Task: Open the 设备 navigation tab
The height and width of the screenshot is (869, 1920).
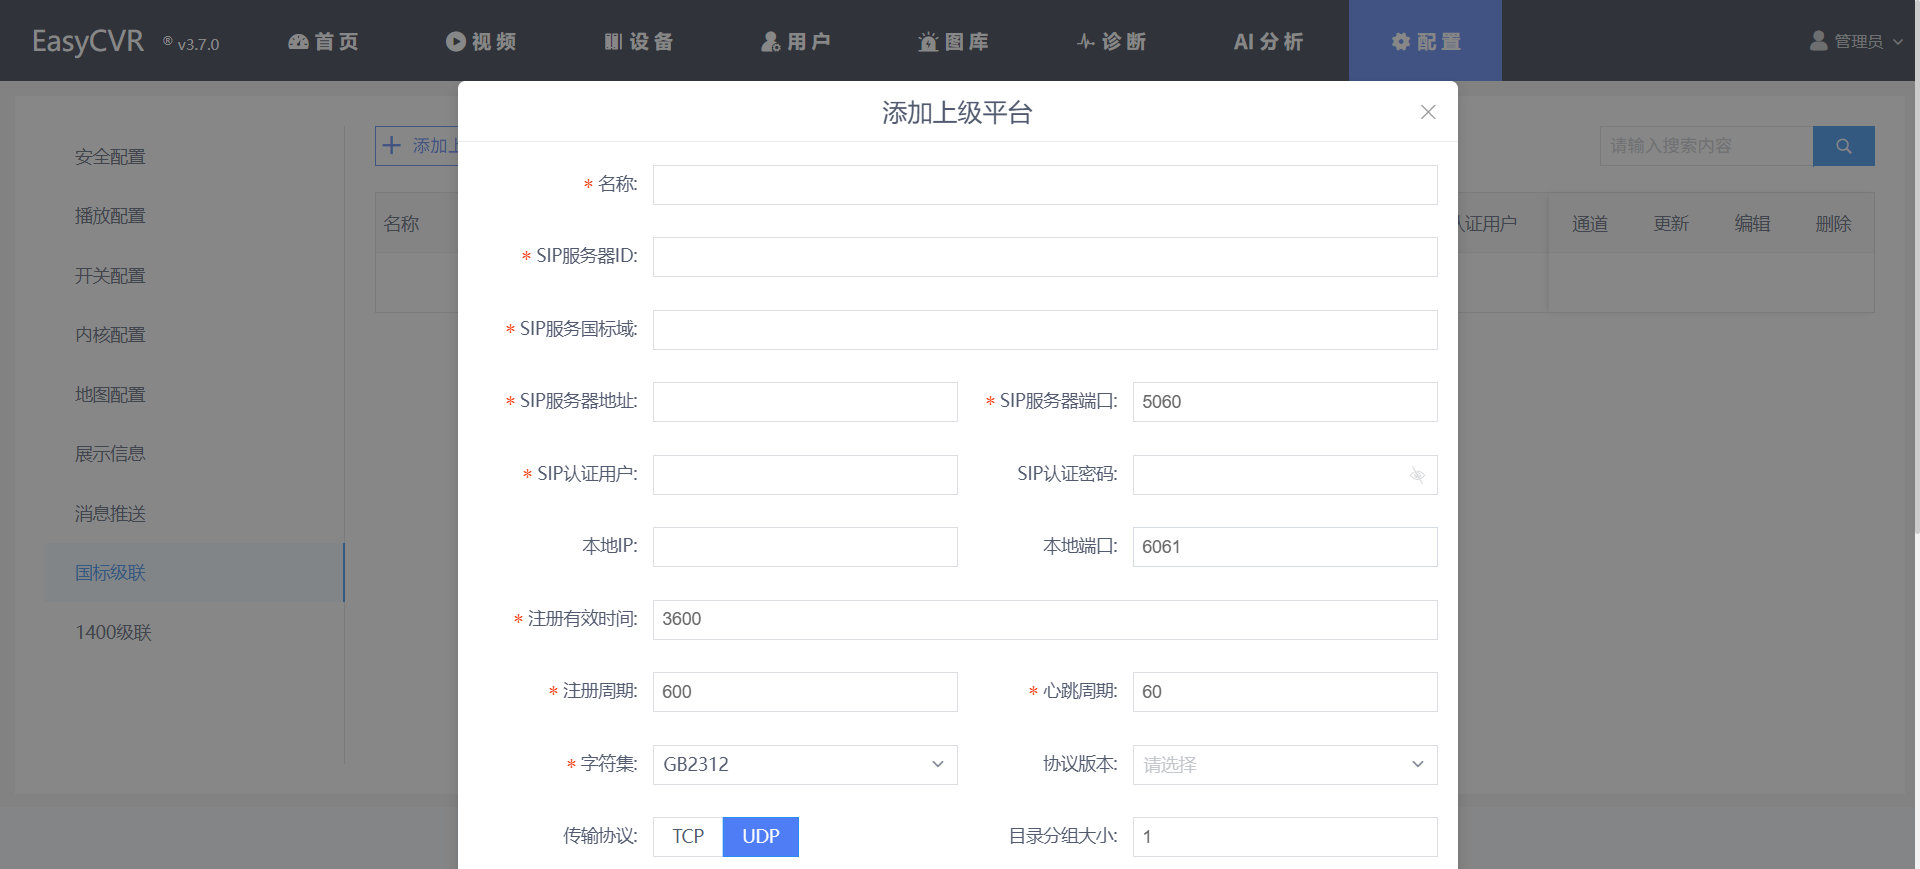Action: point(639,41)
